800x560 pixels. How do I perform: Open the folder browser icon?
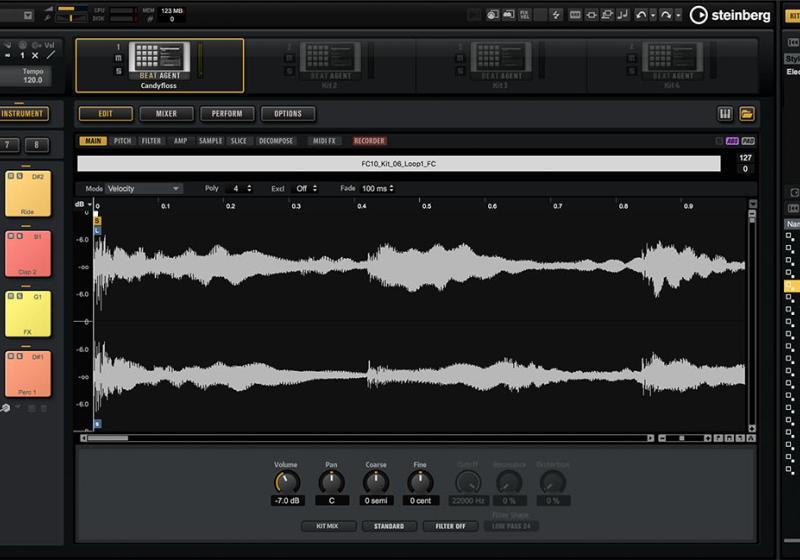coord(747,114)
